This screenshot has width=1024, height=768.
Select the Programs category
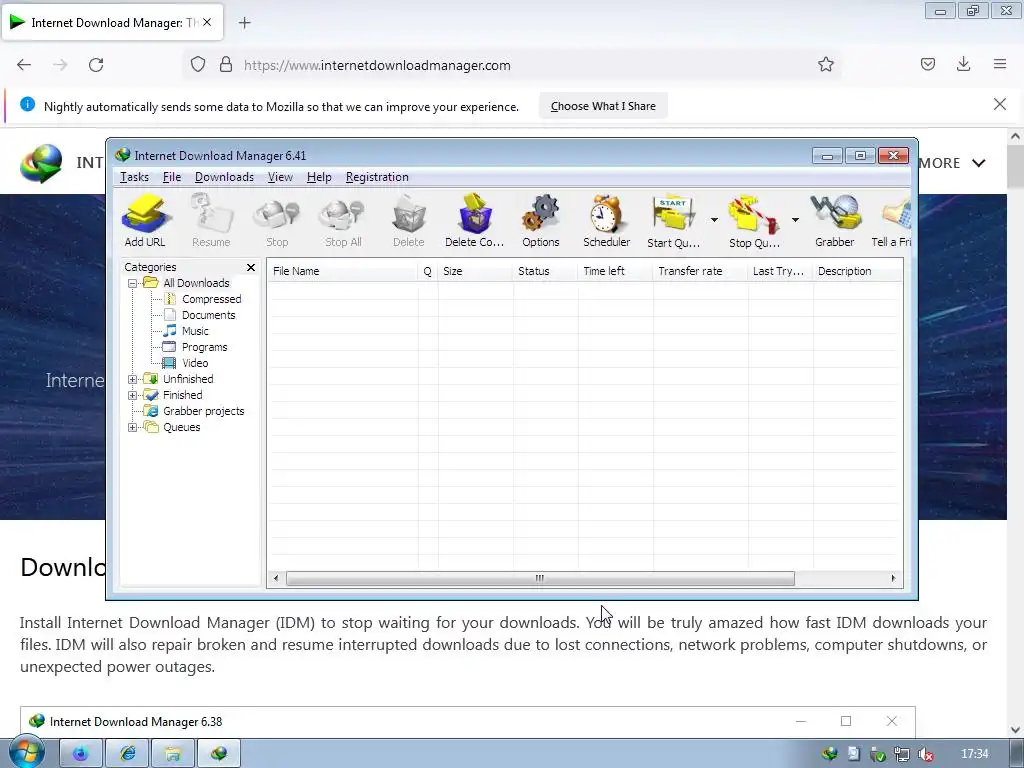pyautogui.click(x=204, y=347)
